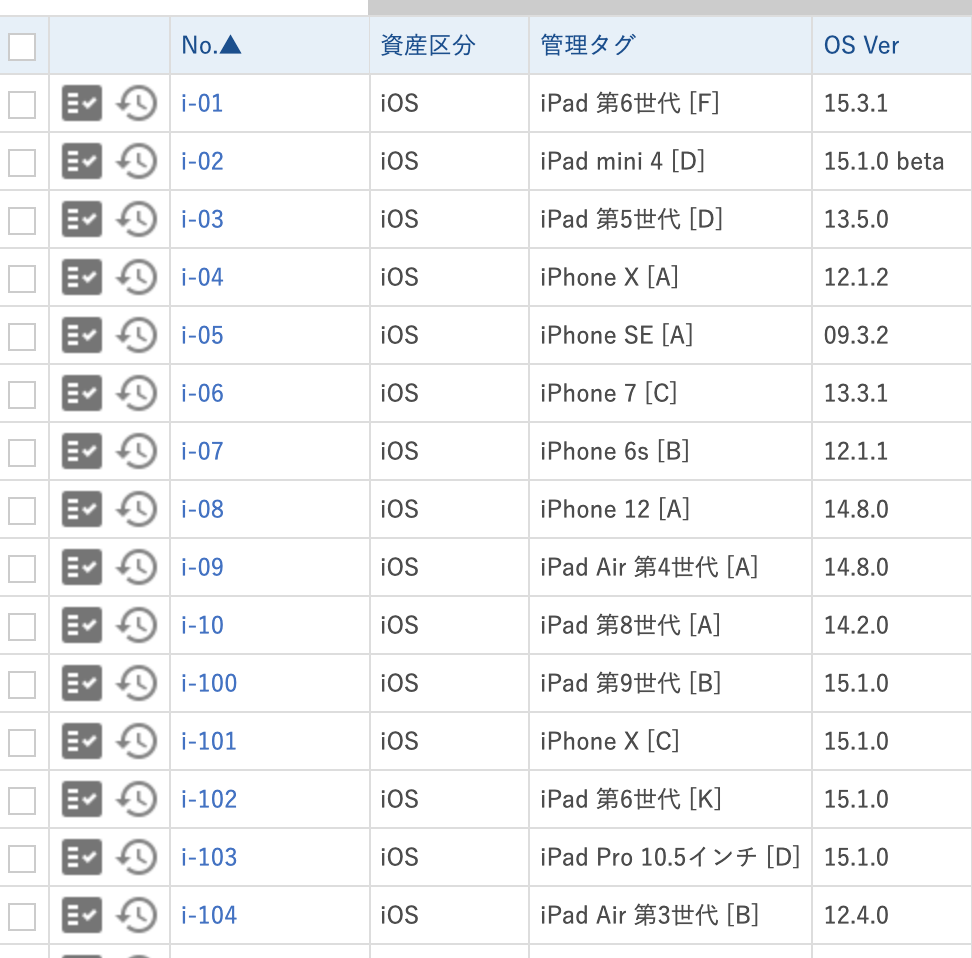Image resolution: width=972 pixels, height=958 pixels.
Task: Open checklist icon for row i-08
Action: [82, 509]
